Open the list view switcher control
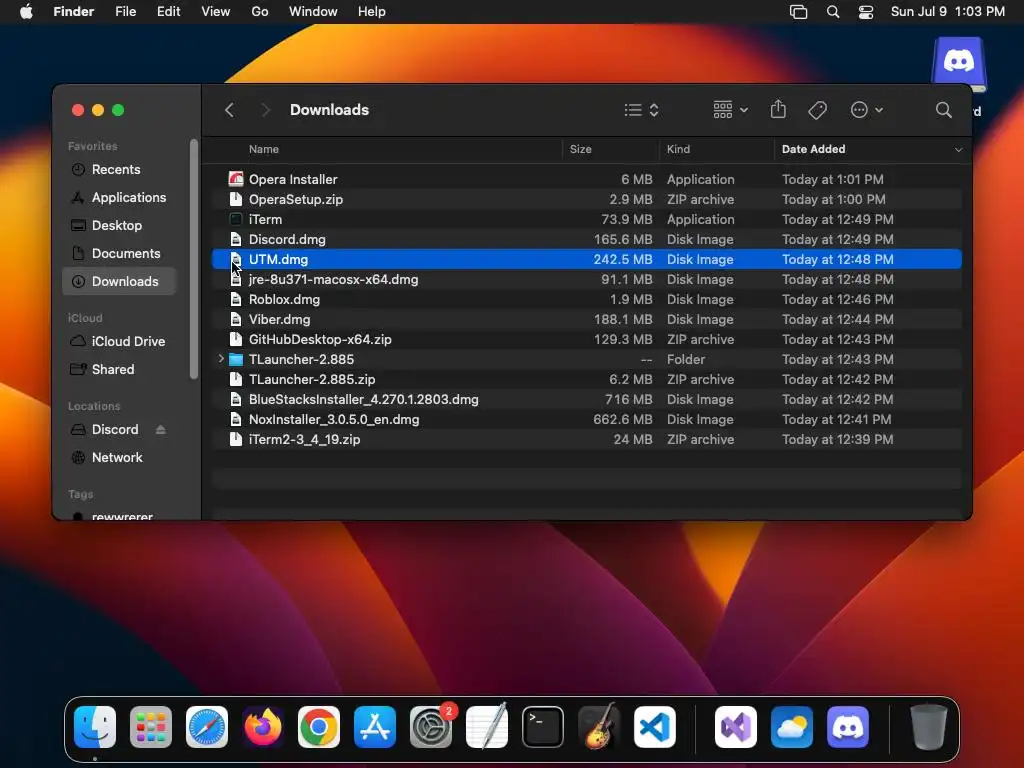1024x768 pixels. tap(641, 110)
